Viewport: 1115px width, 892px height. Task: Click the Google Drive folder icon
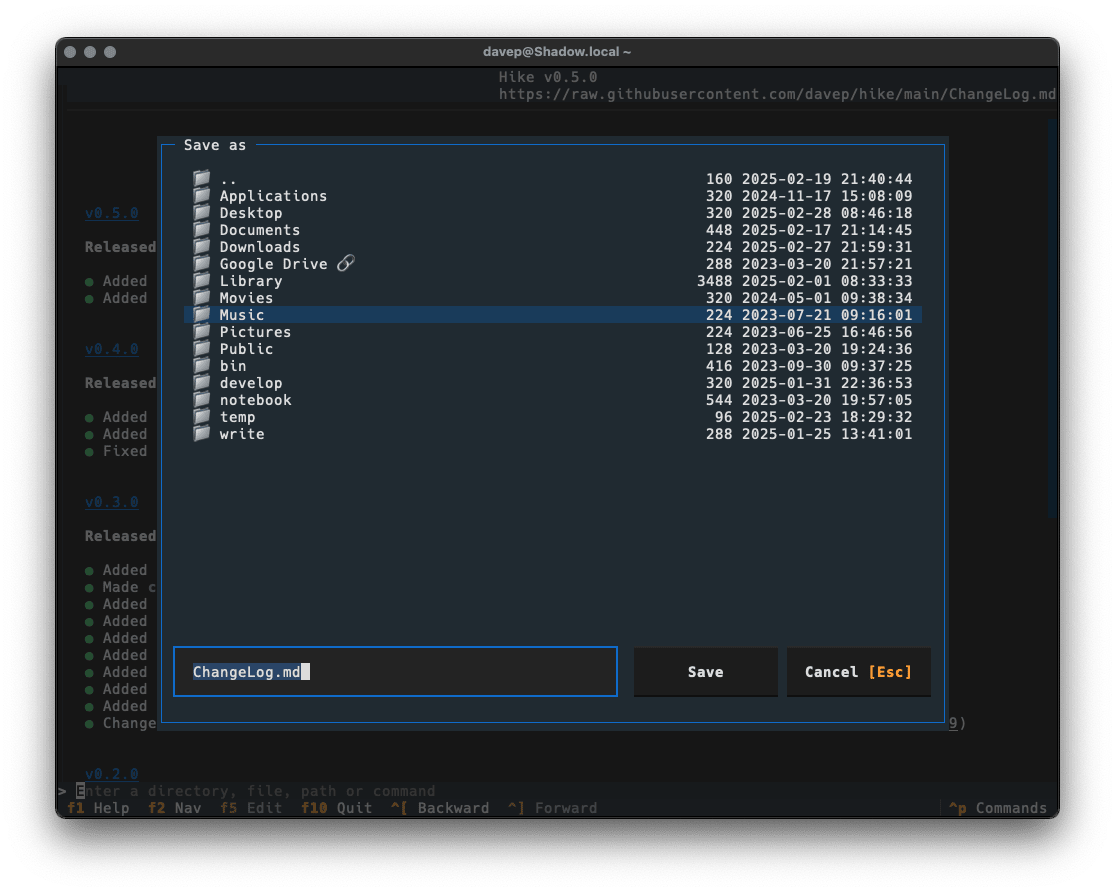[202, 264]
